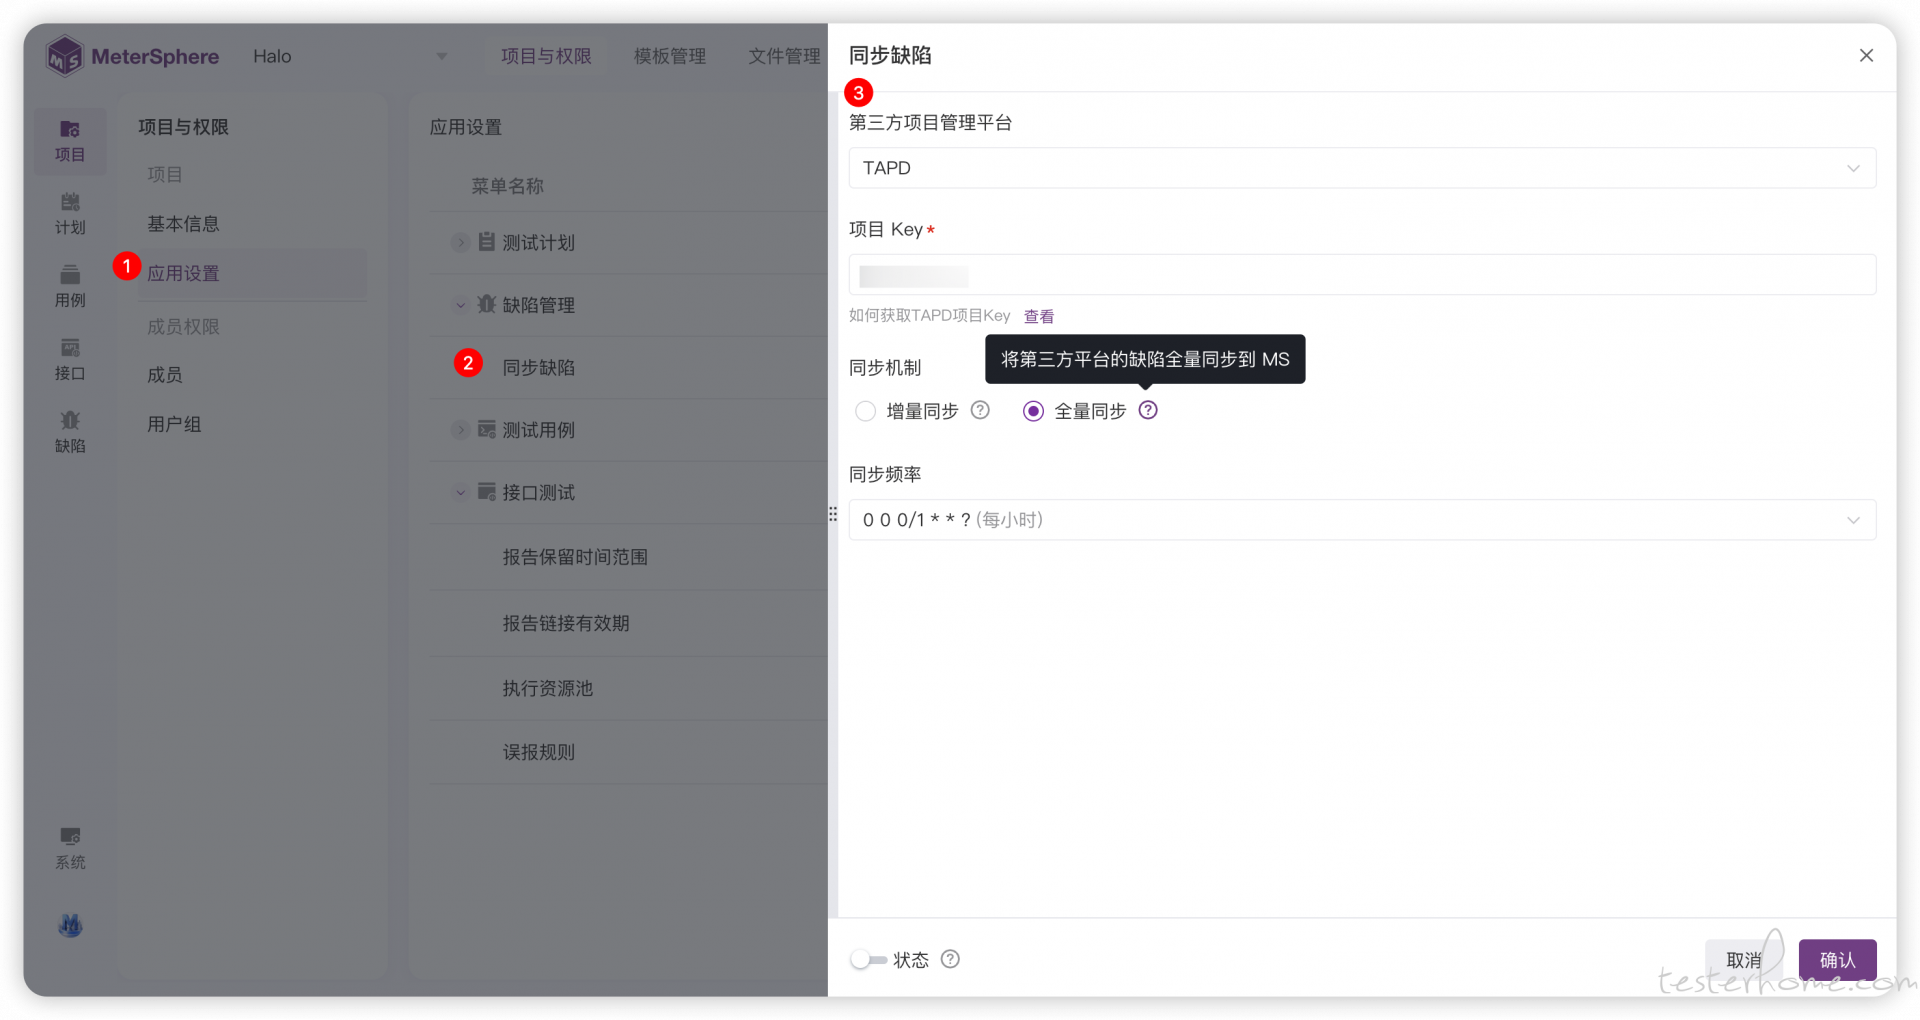Open the 缺陷 sidebar icon
This screenshot has height=1020, width=1920.
click(70, 433)
